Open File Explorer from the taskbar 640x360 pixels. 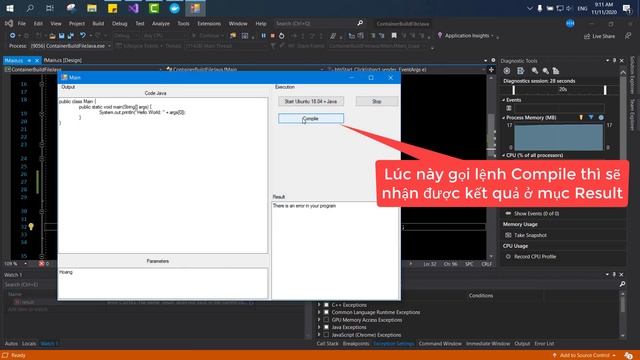(x=92, y=8)
